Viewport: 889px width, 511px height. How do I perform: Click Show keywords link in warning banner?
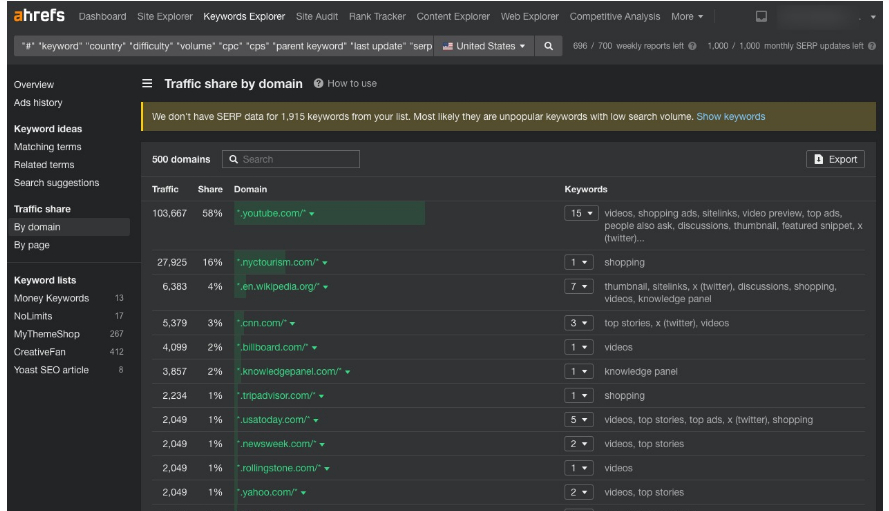click(x=730, y=116)
